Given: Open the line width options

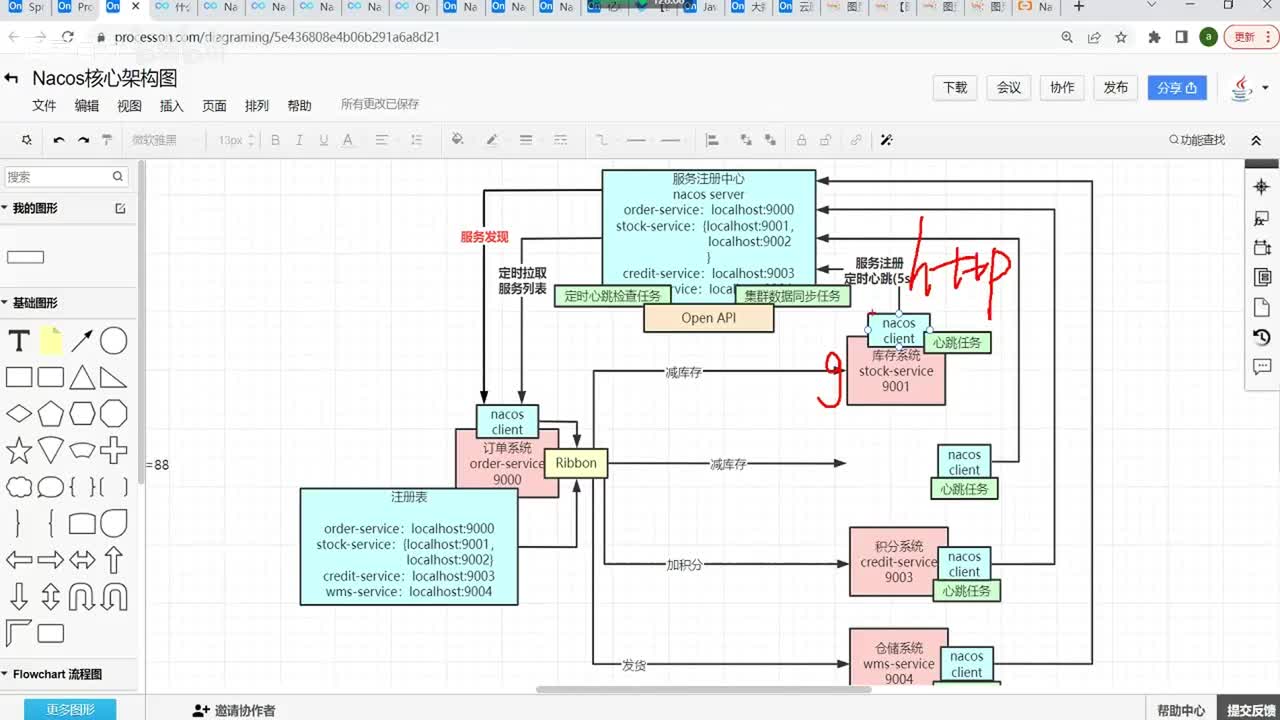Looking at the screenshot, I should coord(526,140).
